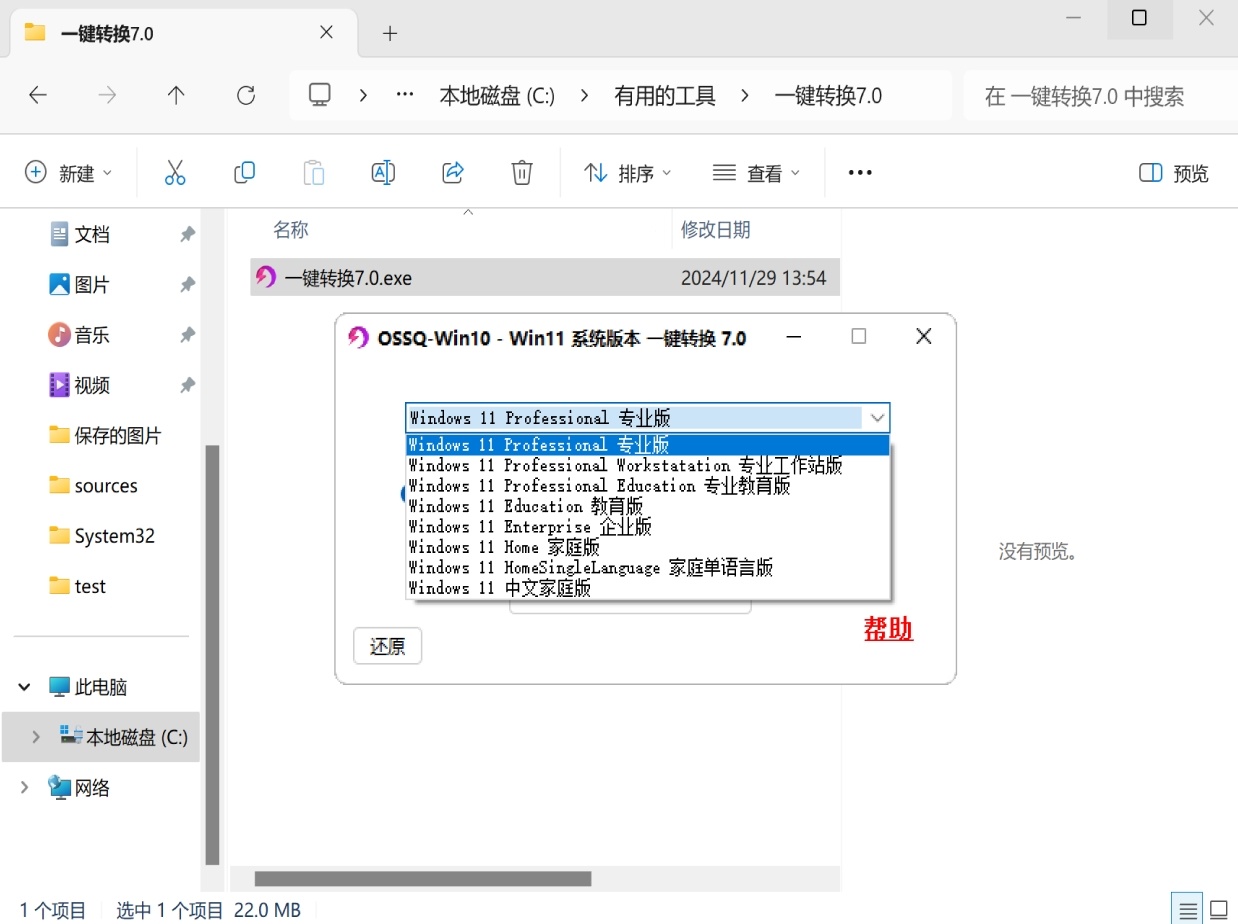Select the file 一键转换7.0.exe
The height and width of the screenshot is (924, 1238).
coord(545,278)
